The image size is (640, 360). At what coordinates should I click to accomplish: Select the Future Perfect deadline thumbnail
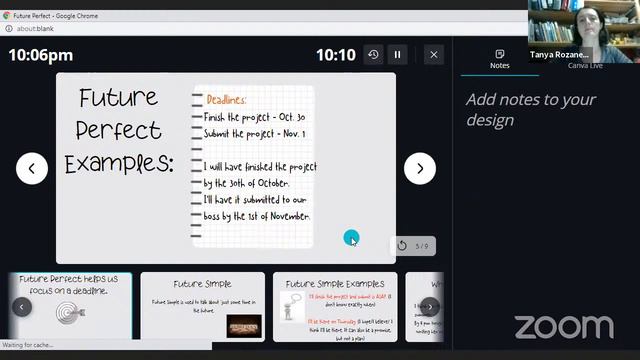coord(70,307)
